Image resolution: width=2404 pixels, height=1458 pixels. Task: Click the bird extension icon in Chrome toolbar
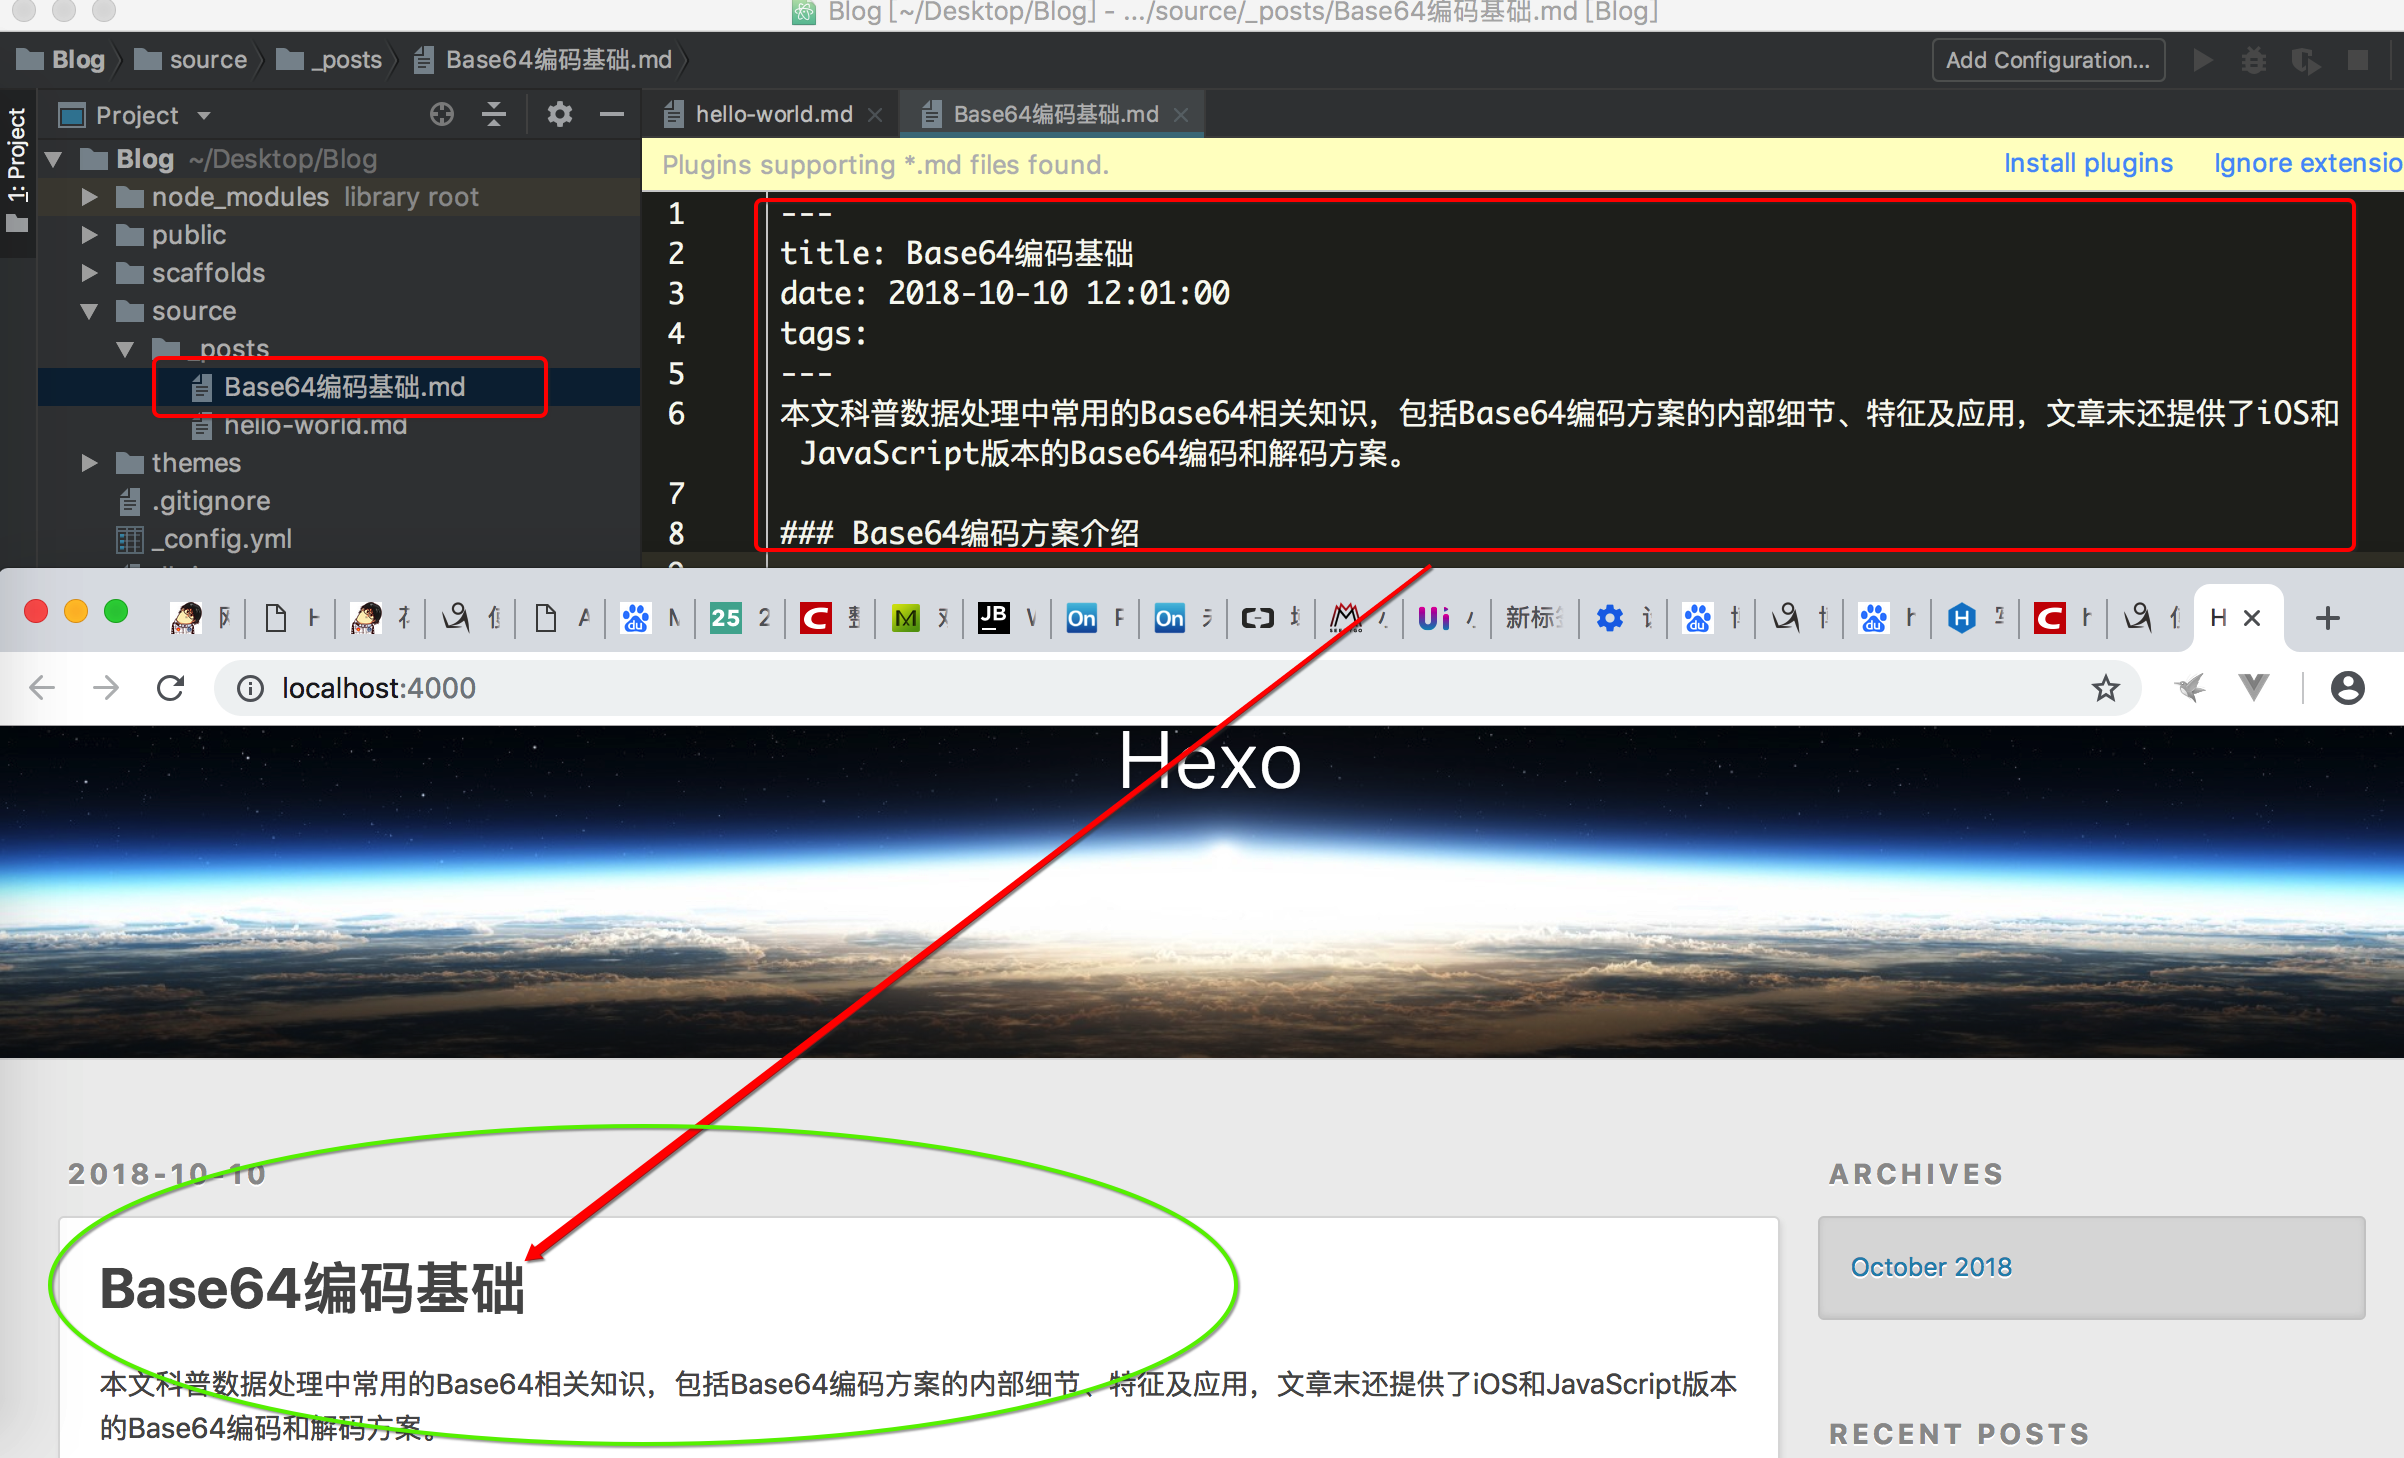click(x=2190, y=688)
